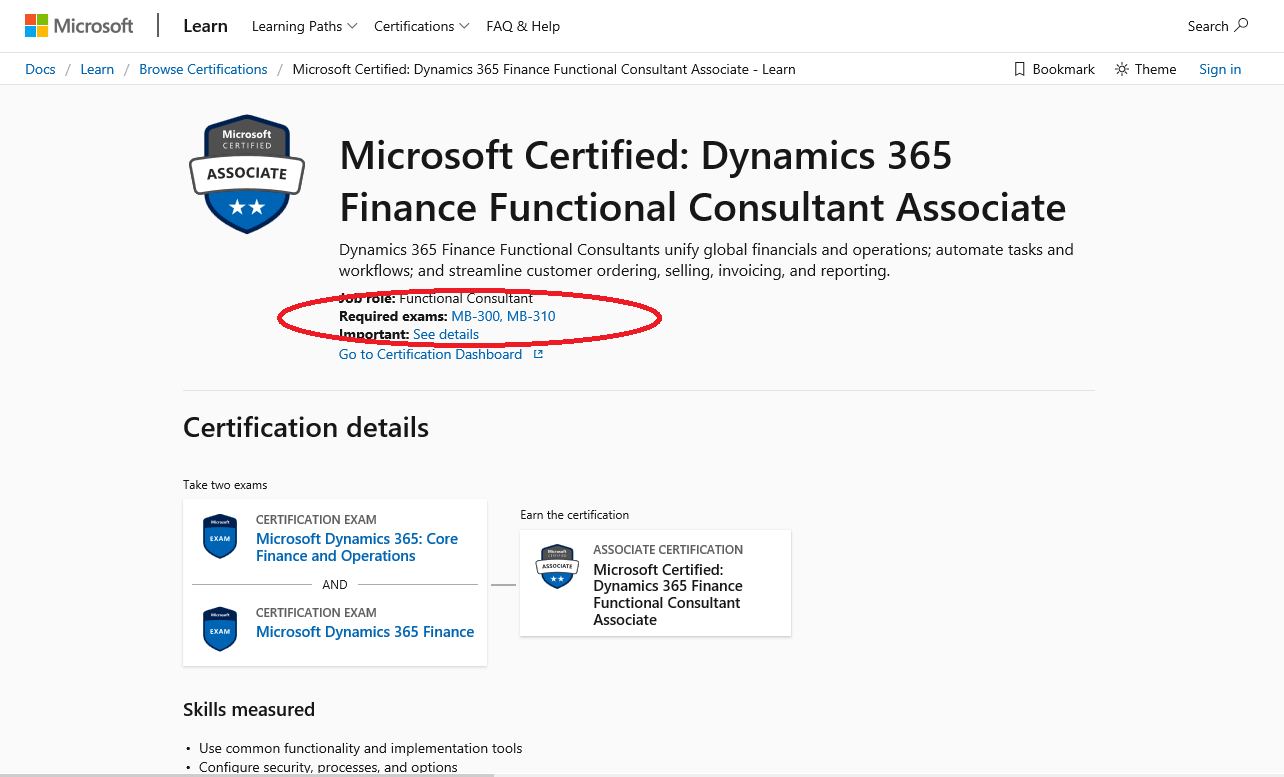The height and width of the screenshot is (777, 1284).
Task: Open Microsoft Dynamics 365 Finance exam
Action: (365, 631)
